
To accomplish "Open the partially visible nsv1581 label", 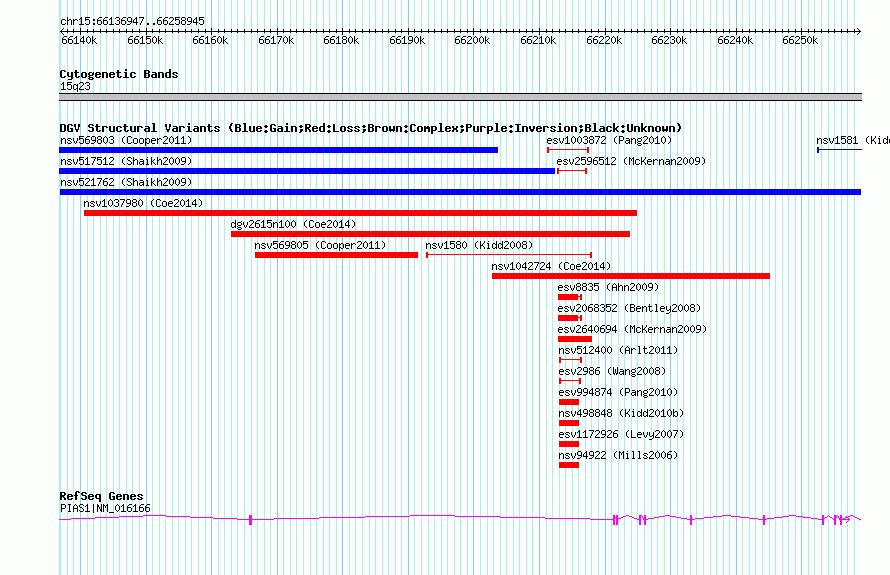I will (x=853, y=140).
